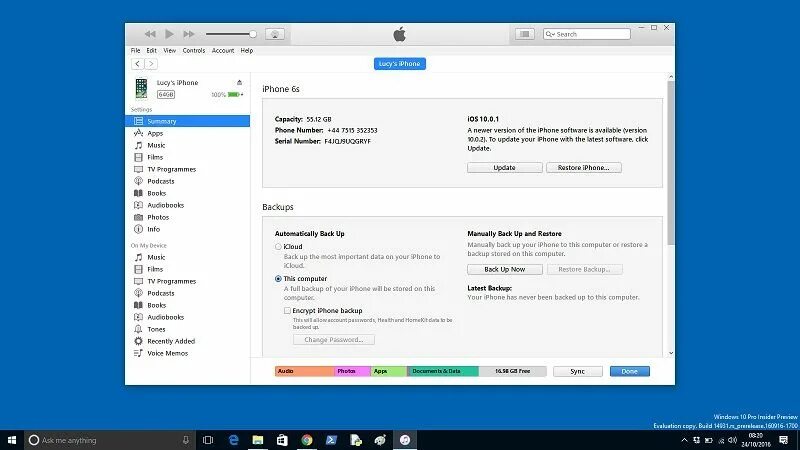
Task: Open the Action Center notifications icon
Action: 784,440
